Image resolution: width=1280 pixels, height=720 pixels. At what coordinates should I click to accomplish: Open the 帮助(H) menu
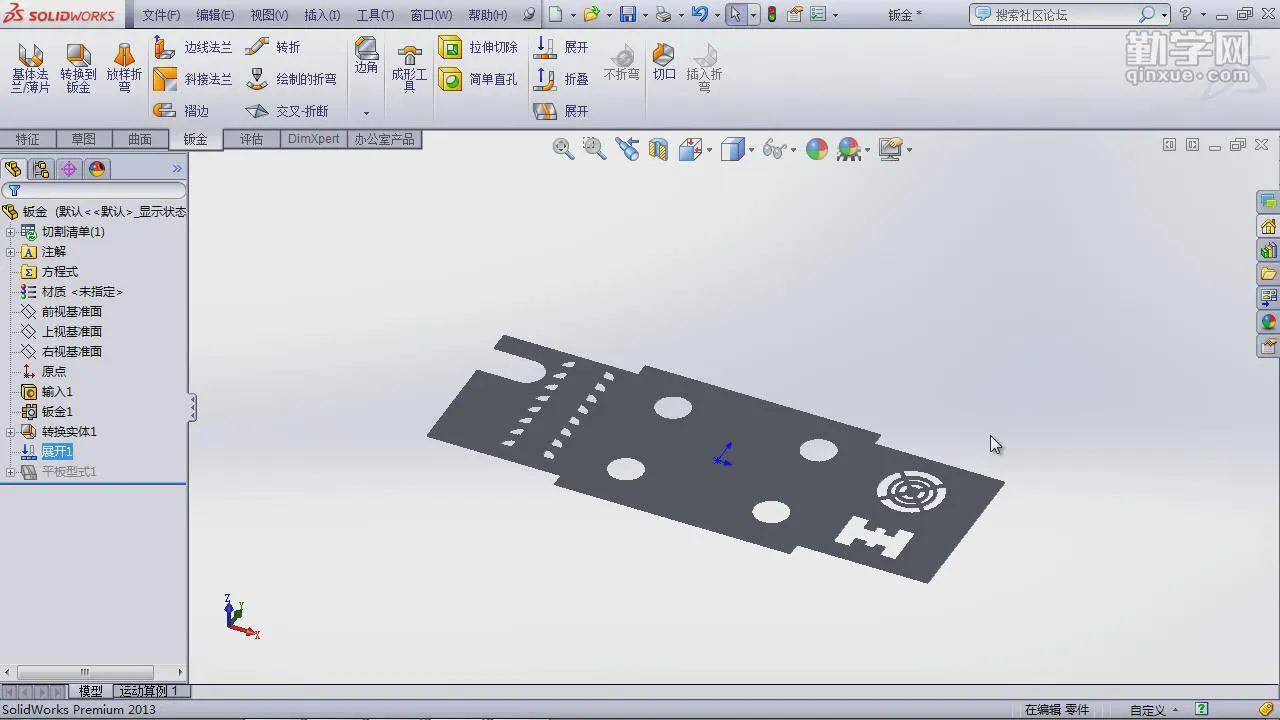click(487, 15)
